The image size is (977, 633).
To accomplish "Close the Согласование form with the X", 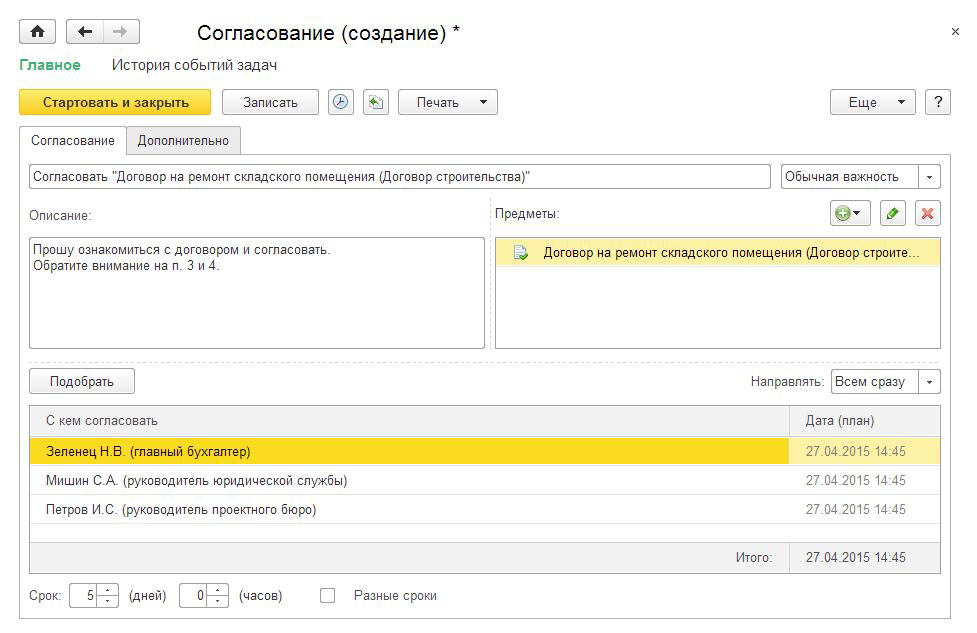I will [x=955, y=31].
